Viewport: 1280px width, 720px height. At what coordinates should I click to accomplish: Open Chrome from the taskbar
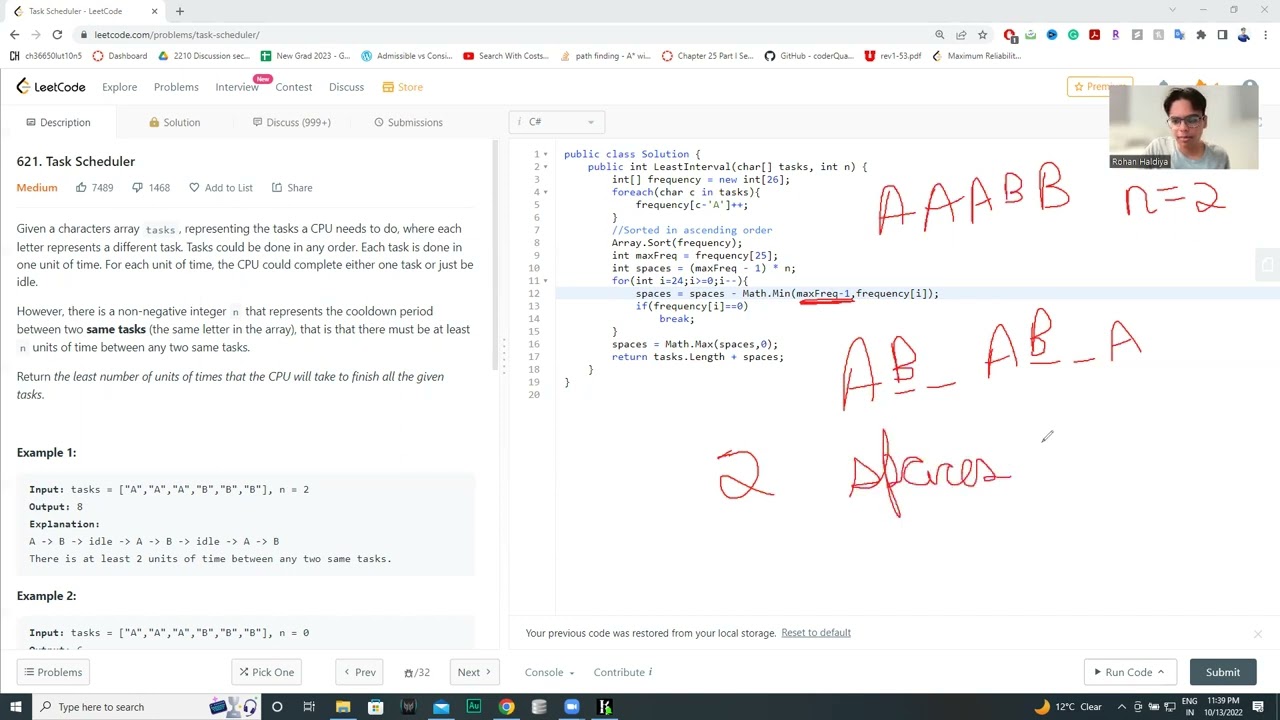click(506, 707)
